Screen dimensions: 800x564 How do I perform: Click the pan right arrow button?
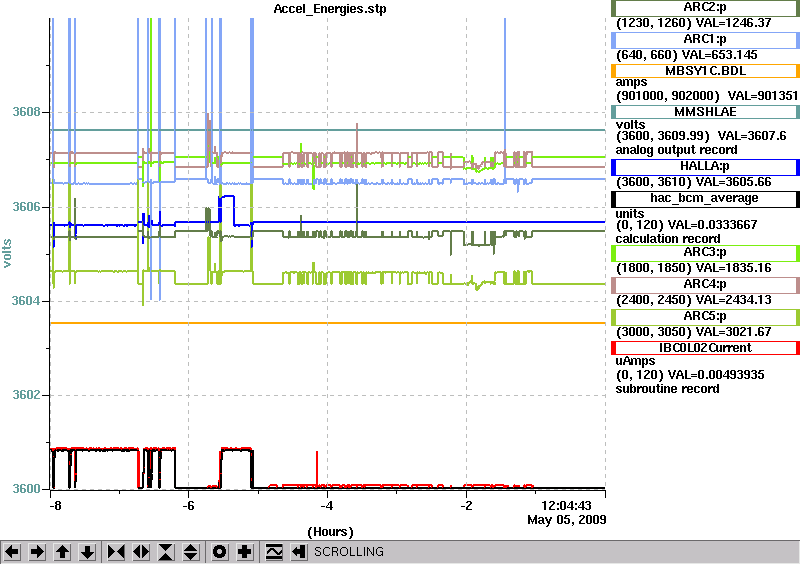point(37,552)
